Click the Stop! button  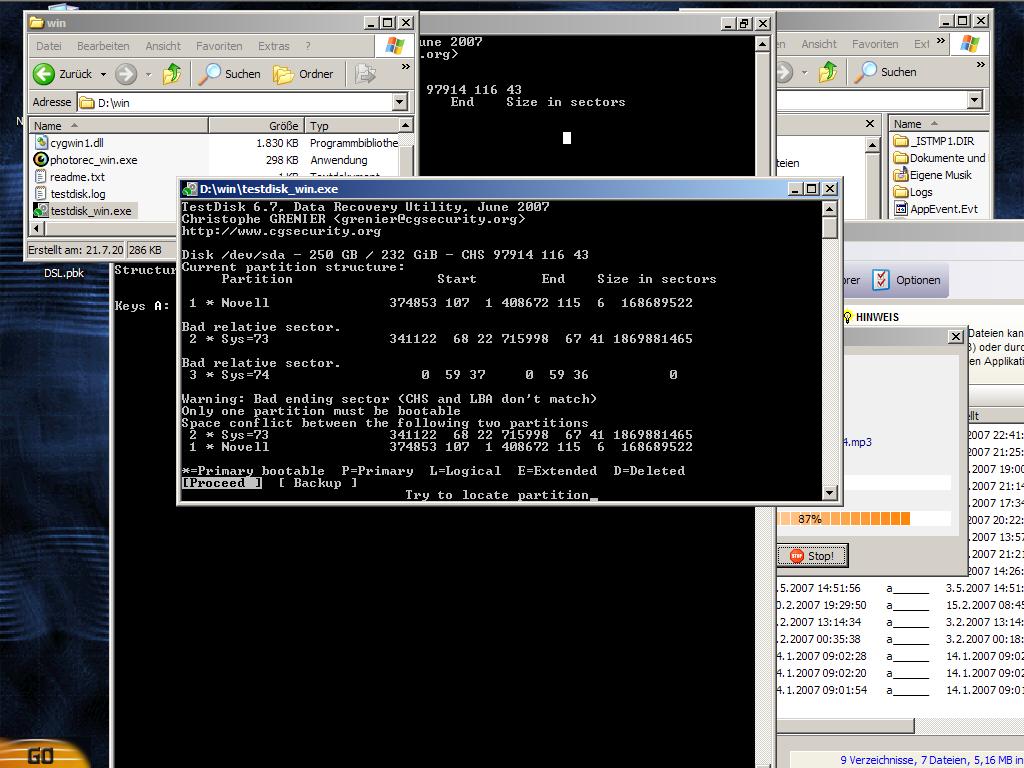813,556
